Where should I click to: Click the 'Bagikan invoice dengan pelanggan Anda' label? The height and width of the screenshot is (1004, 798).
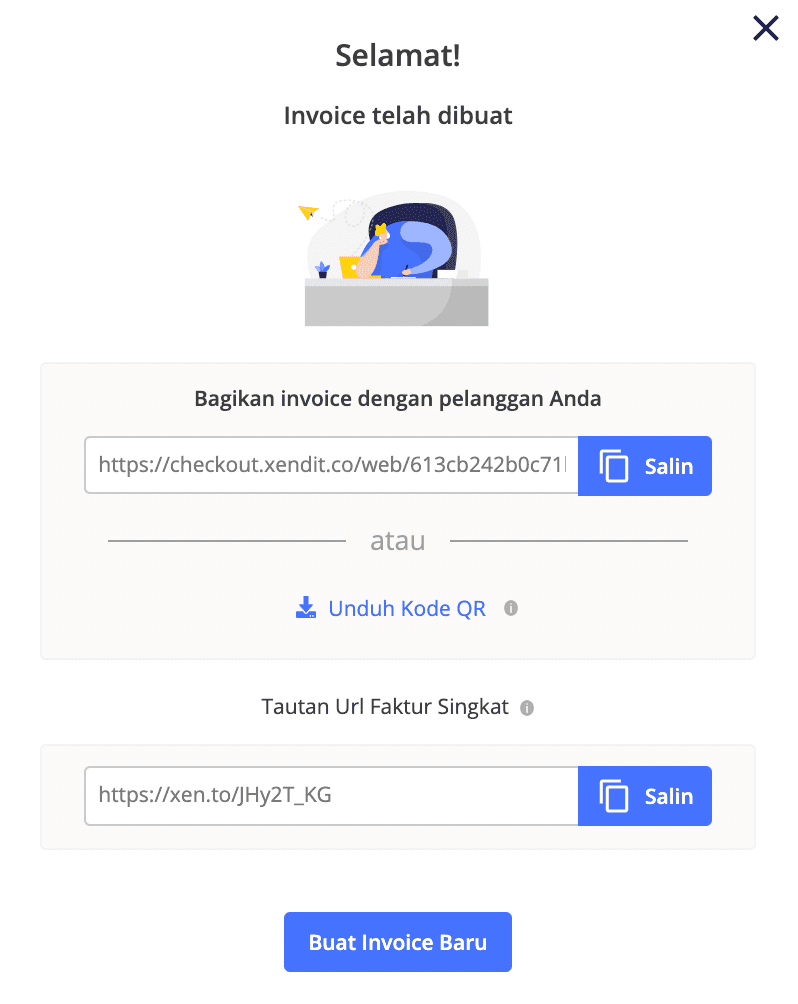pyautogui.click(x=398, y=399)
